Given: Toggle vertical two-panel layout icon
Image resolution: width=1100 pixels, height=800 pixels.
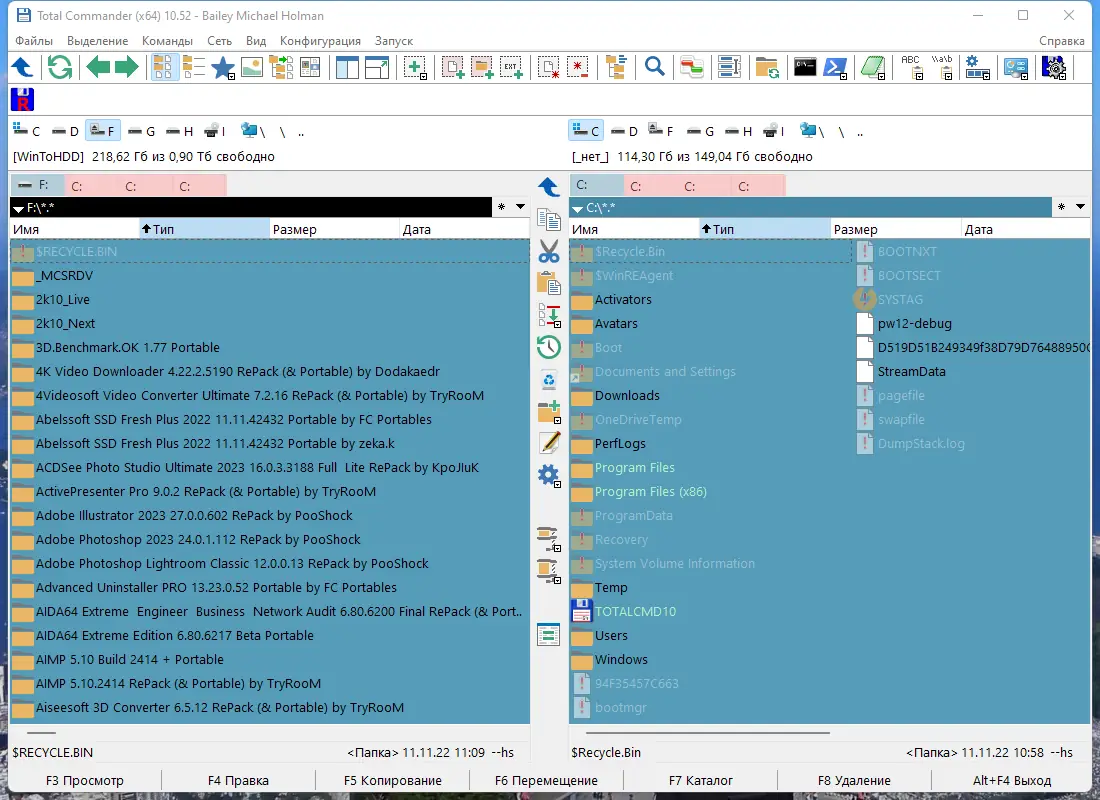Looking at the screenshot, I should [347, 68].
